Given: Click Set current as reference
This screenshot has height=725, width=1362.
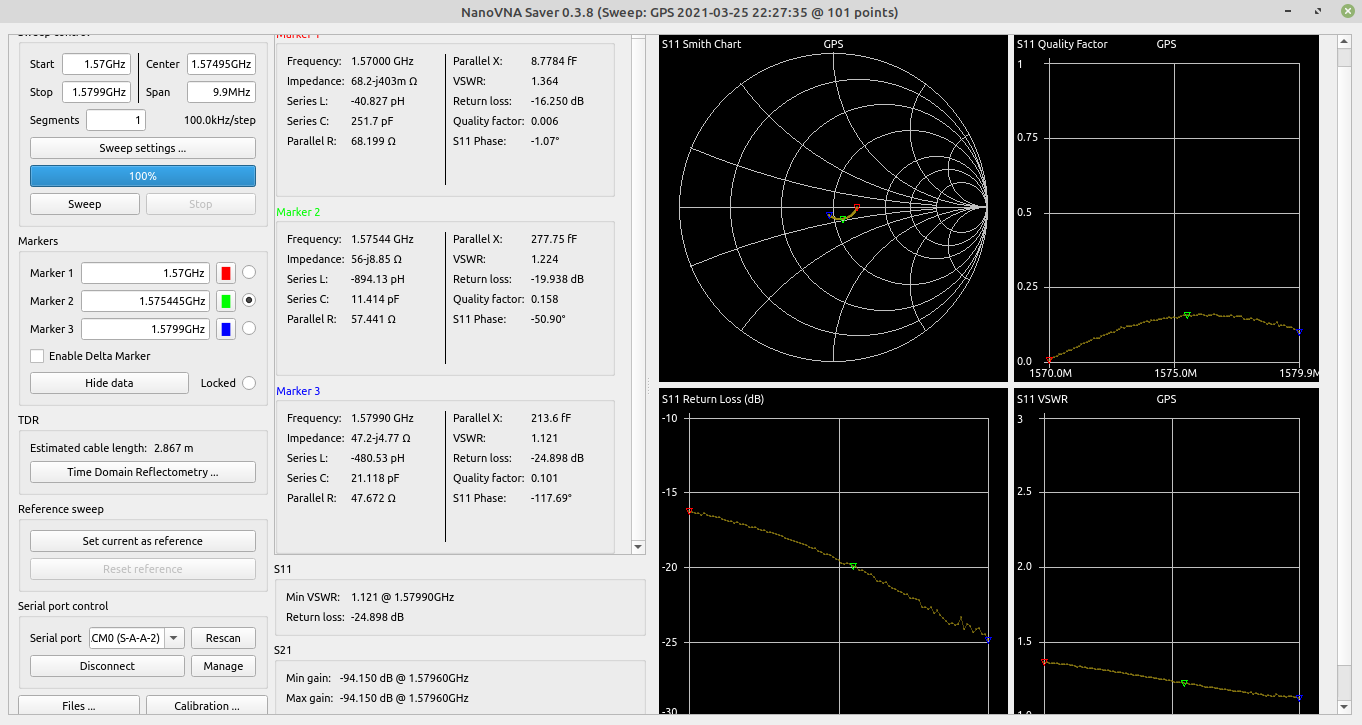Looking at the screenshot, I should [143, 541].
